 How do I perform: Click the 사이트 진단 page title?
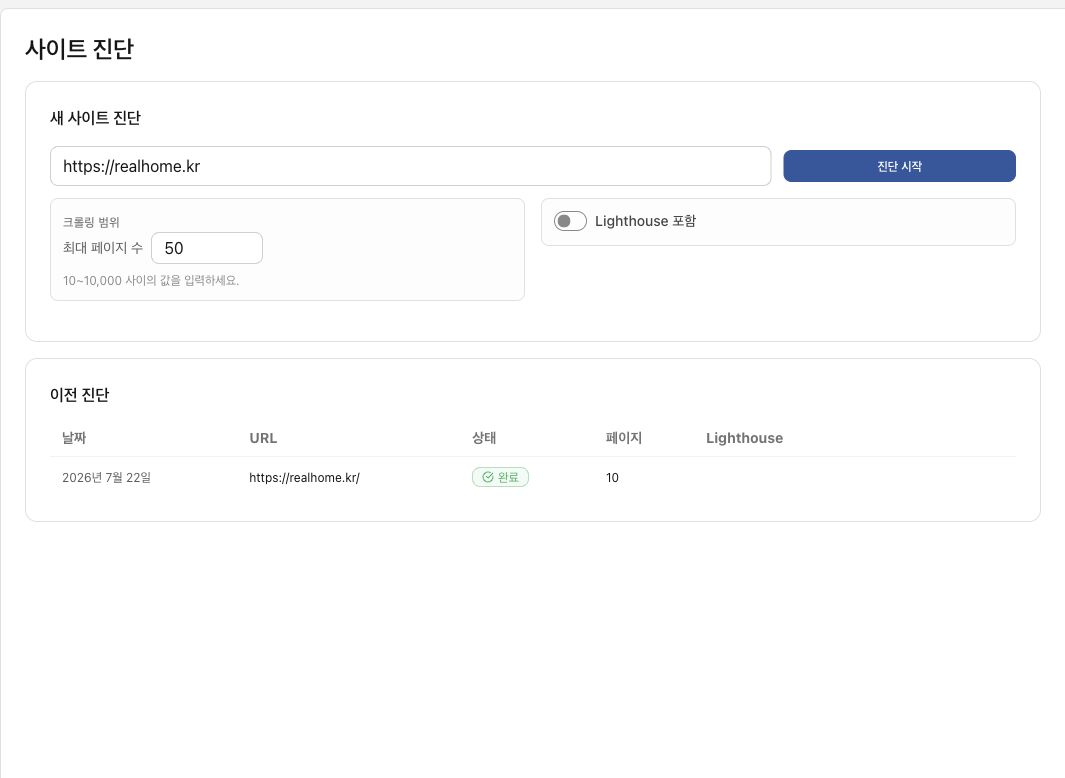(x=79, y=49)
